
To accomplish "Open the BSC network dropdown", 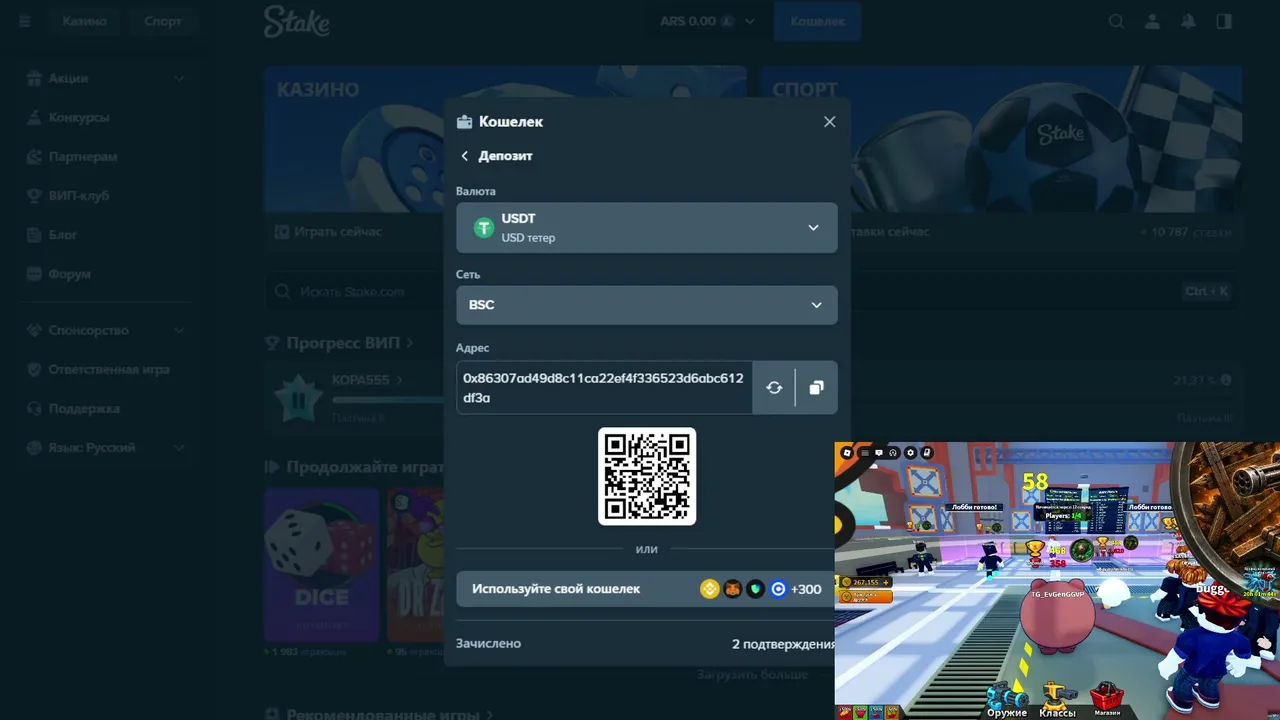I will (647, 305).
